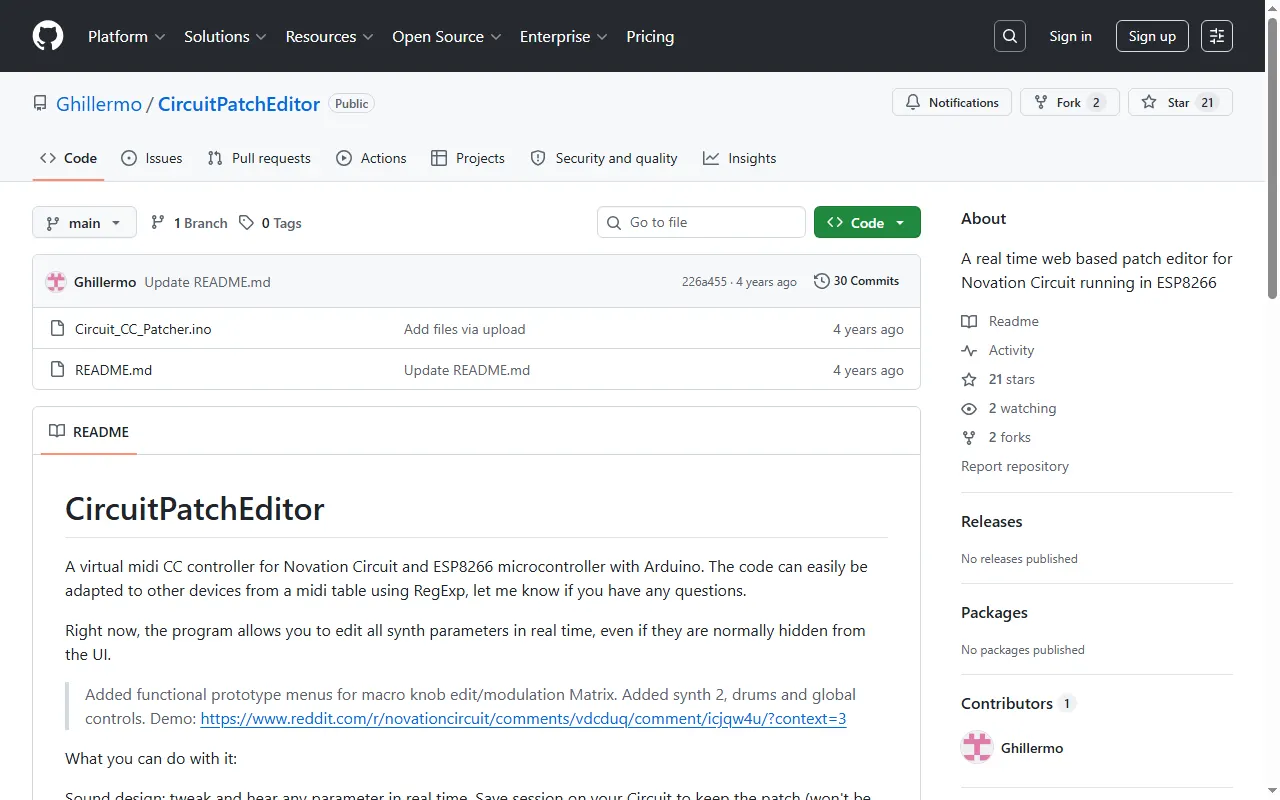1280x800 pixels.
Task: Expand the Solutions menu
Action: [x=225, y=36]
